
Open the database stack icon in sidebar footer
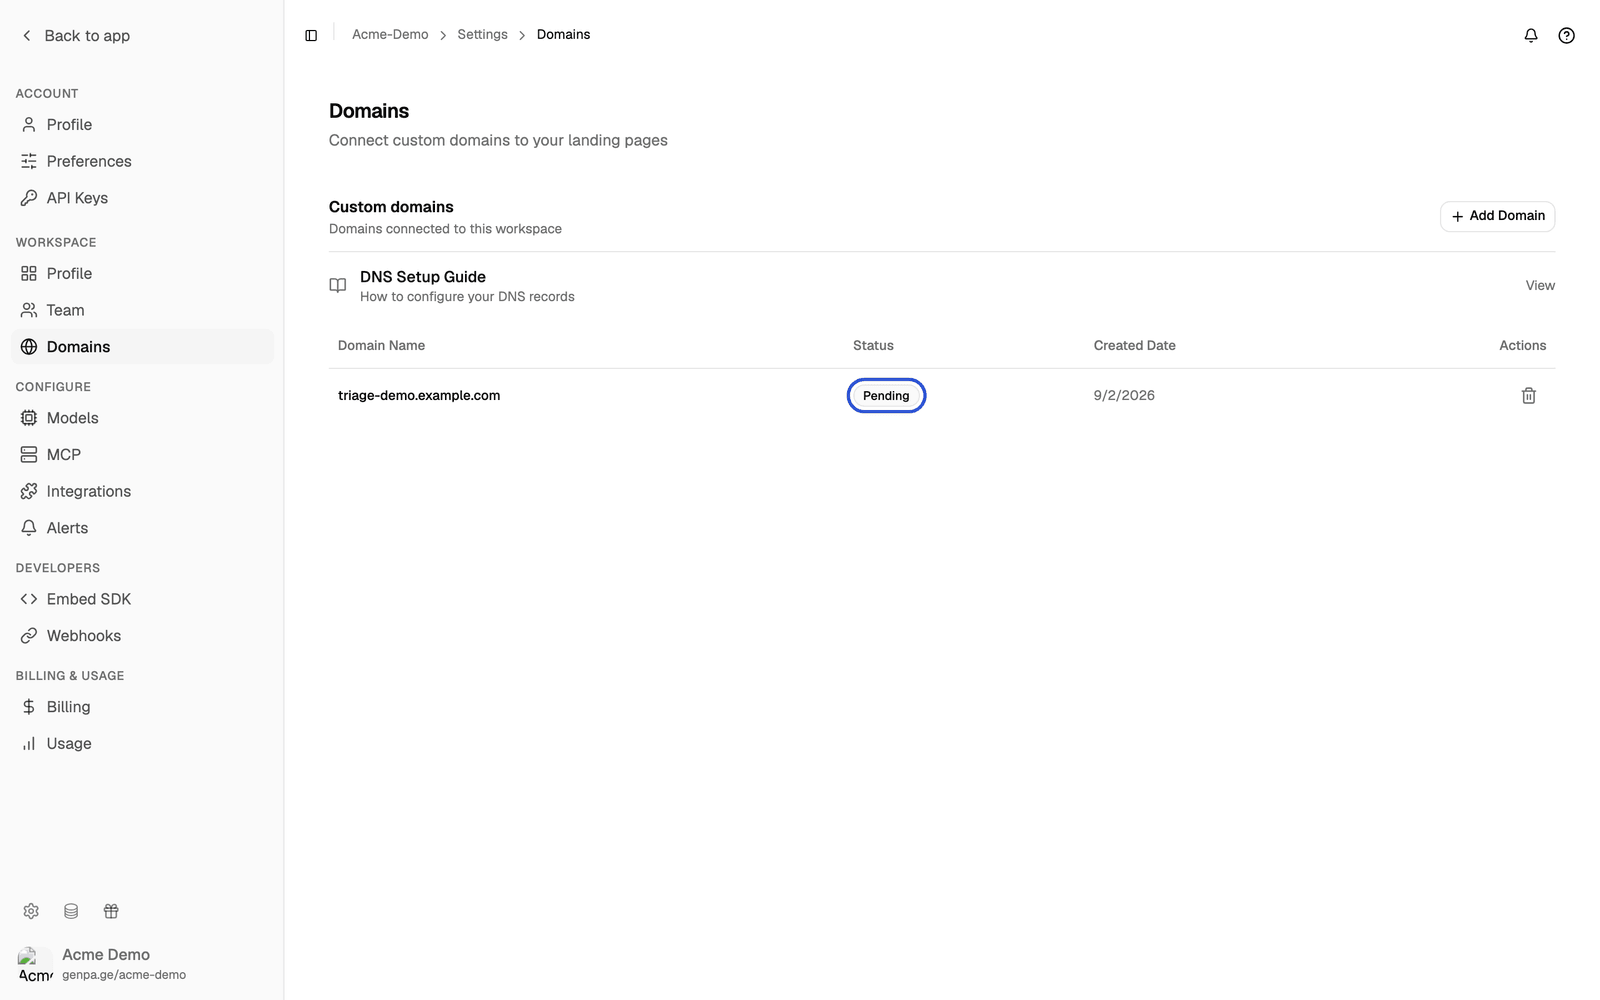[x=71, y=911]
